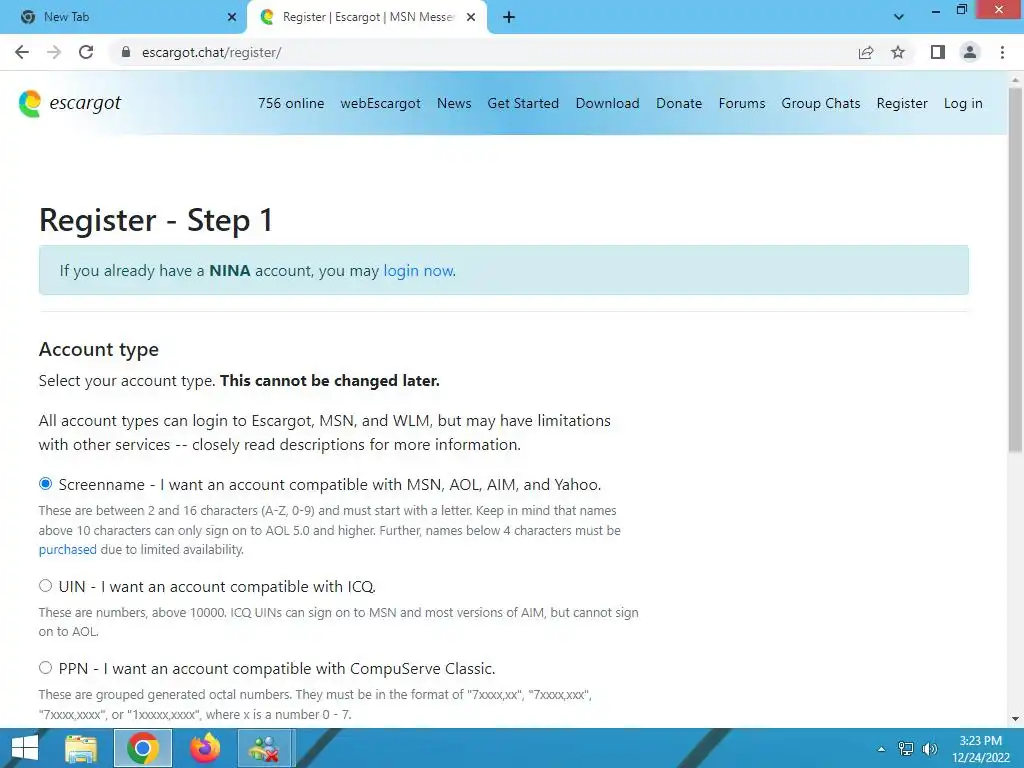Click the escargot logo
1024x768 pixels.
pos(70,103)
